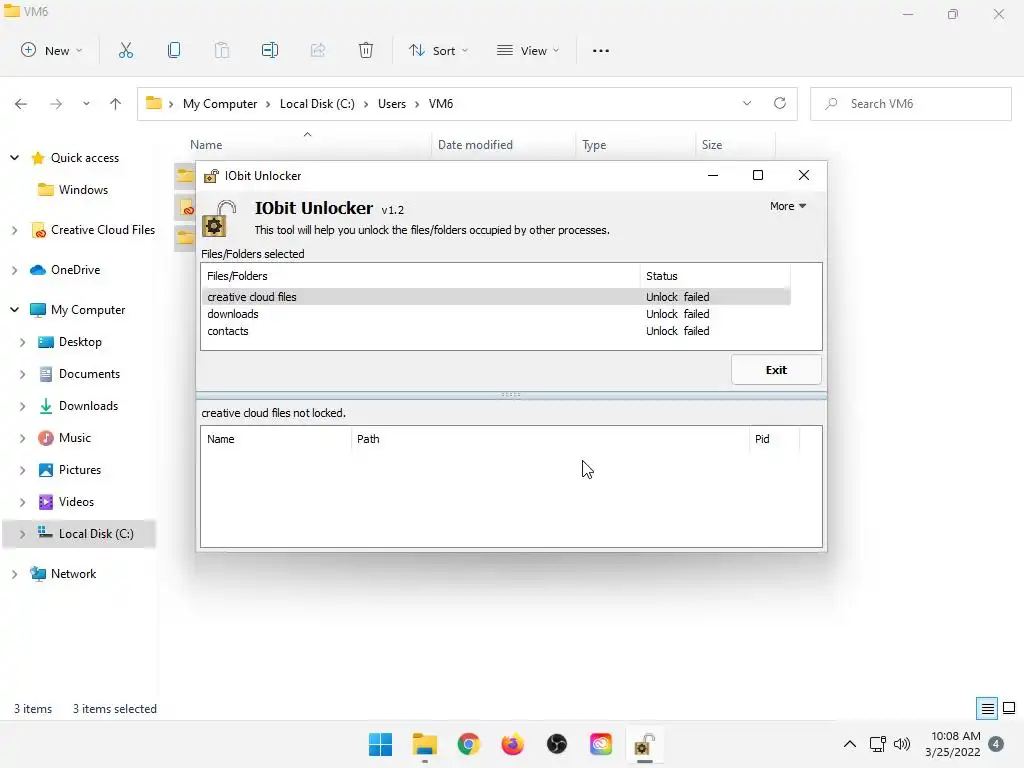The height and width of the screenshot is (768, 1024).
Task: Go up one folder level
Action: click(x=116, y=104)
